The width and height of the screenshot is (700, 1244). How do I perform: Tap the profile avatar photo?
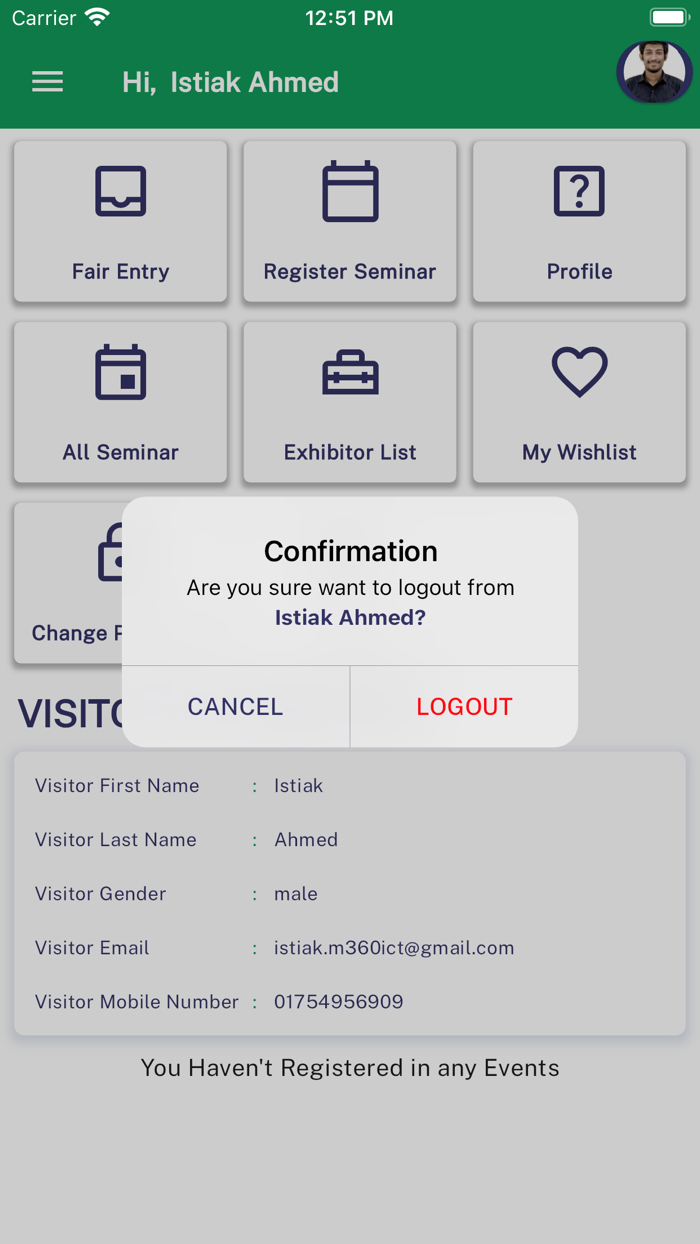coord(654,72)
